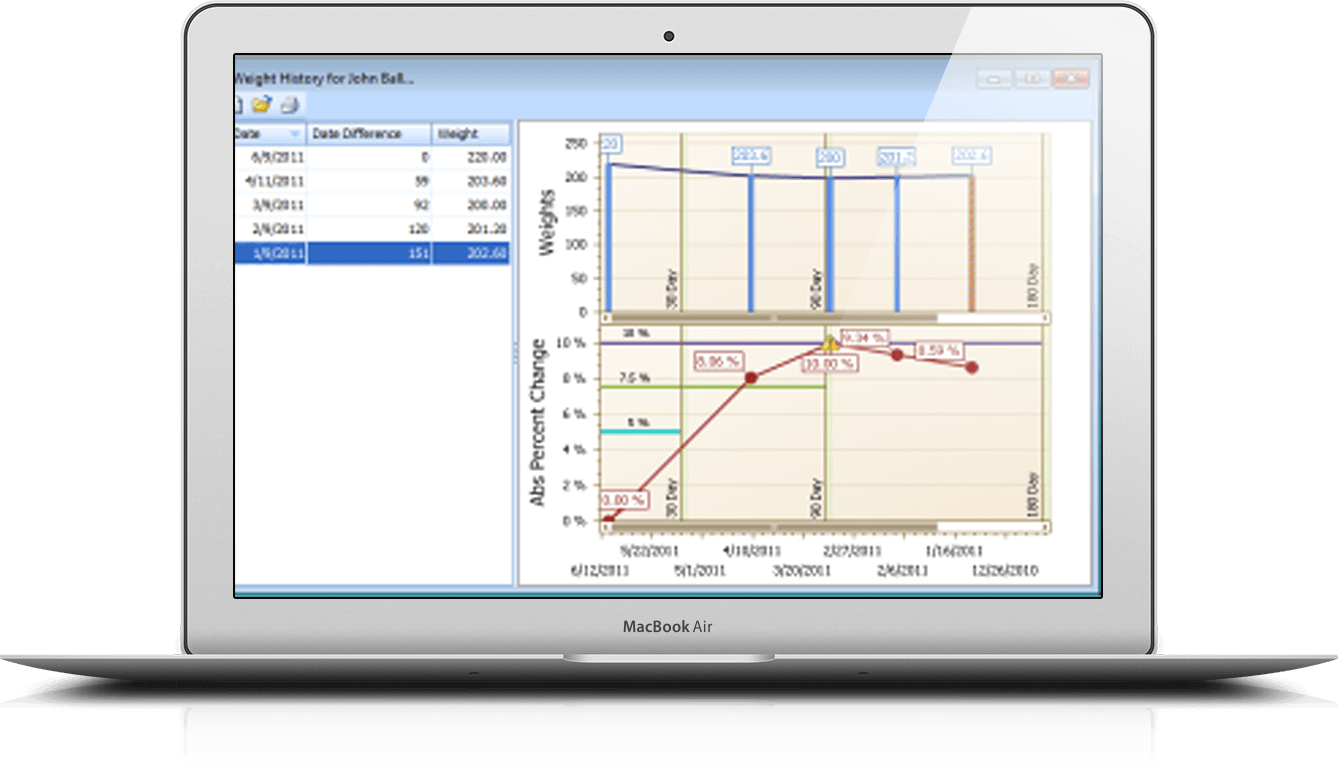Click right arrow of Weights chart scrollbar
This screenshot has height=771, width=1338.
[x=1046, y=318]
